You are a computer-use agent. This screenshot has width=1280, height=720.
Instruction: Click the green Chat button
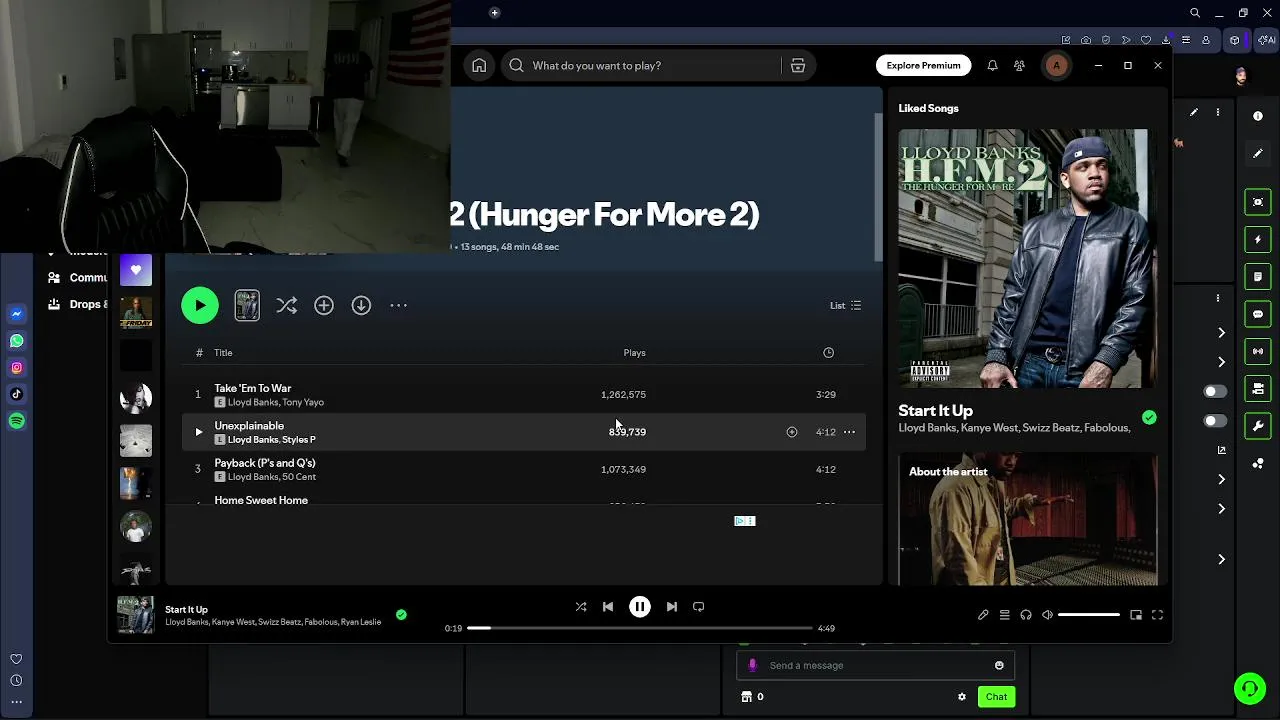click(x=996, y=697)
